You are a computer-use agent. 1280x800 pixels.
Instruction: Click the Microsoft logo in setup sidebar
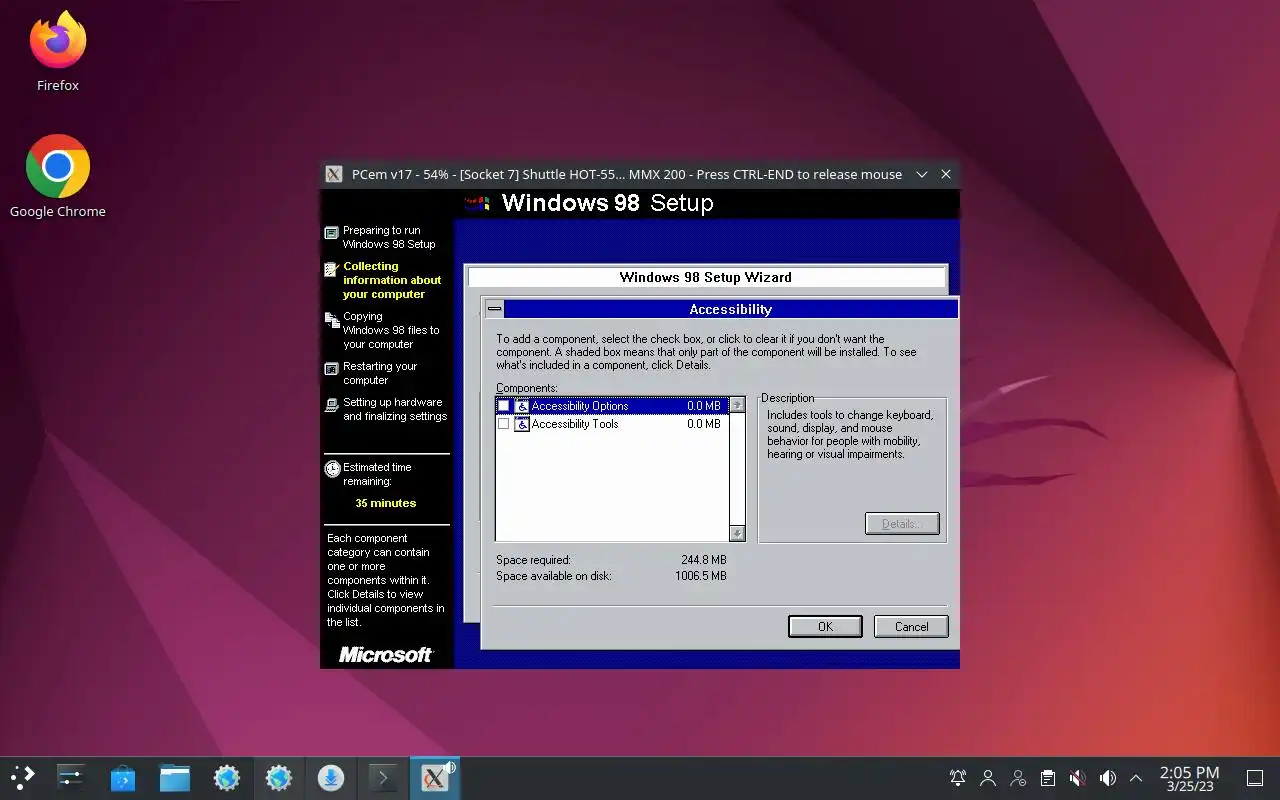click(386, 654)
